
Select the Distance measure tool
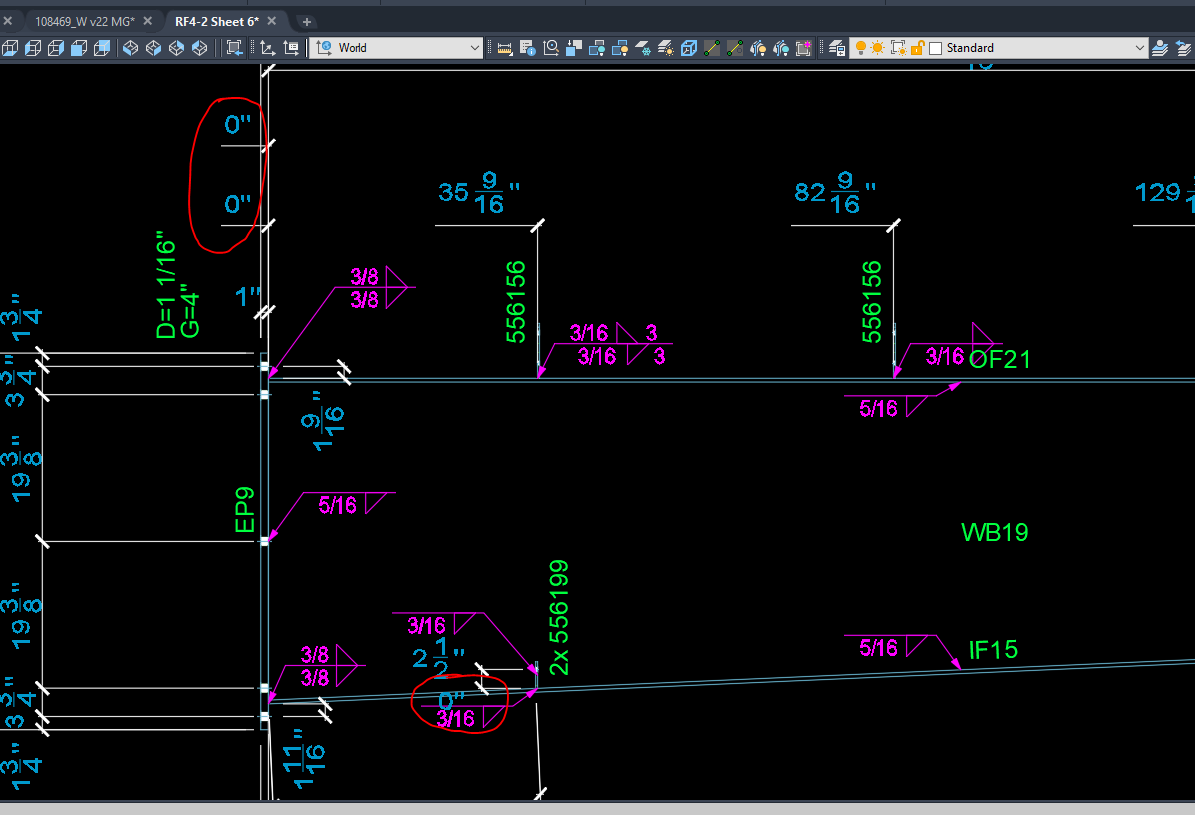point(504,47)
